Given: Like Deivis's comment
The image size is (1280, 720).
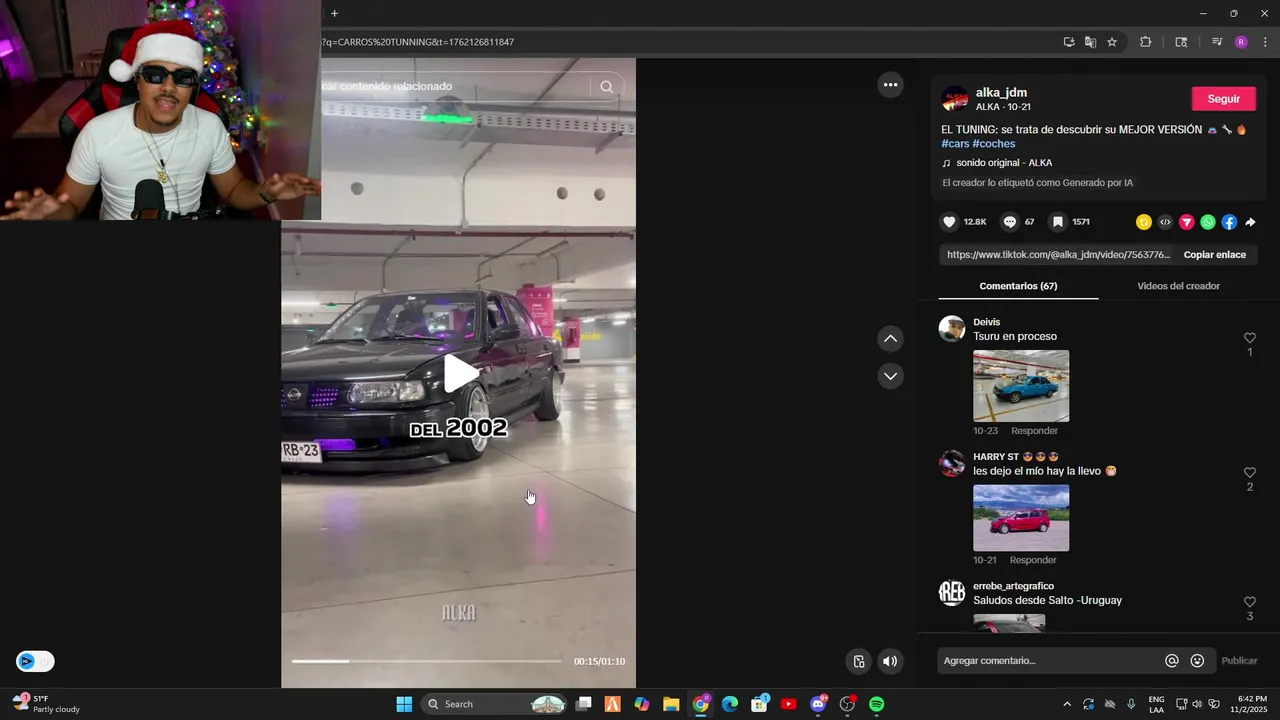Looking at the screenshot, I should click(x=1249, y=338).
